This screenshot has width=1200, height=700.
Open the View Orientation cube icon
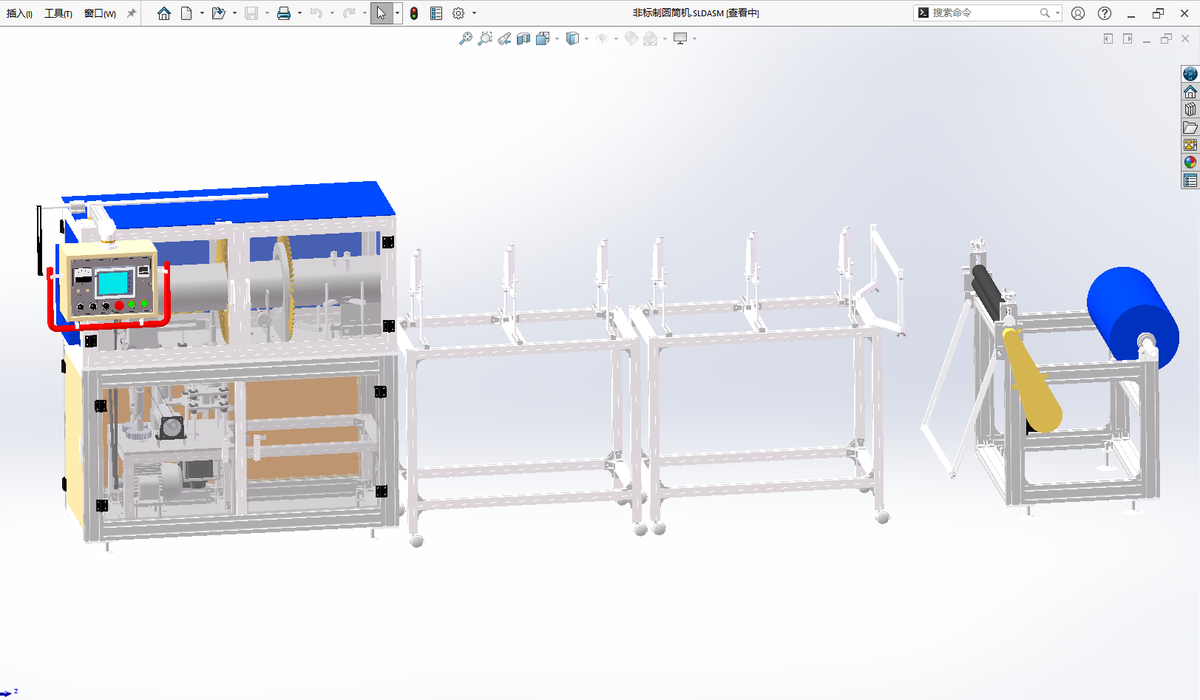(543, 39)
